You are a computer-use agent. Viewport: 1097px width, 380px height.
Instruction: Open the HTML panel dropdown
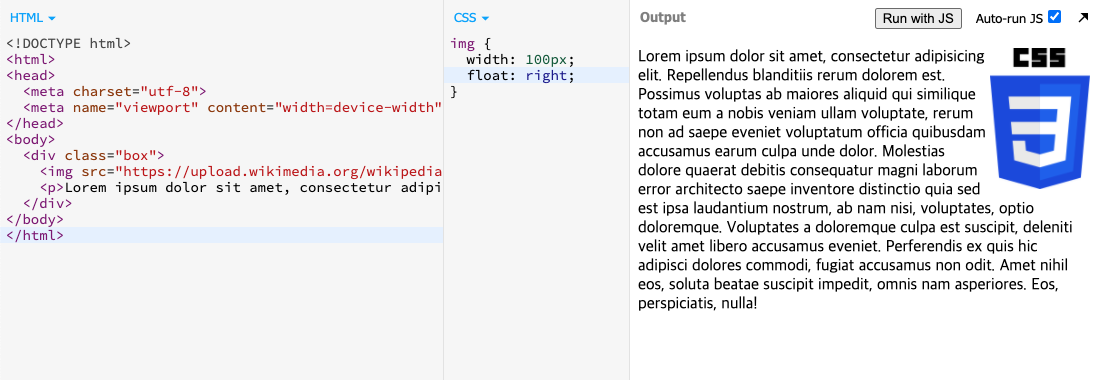click(x=32, y=17)
